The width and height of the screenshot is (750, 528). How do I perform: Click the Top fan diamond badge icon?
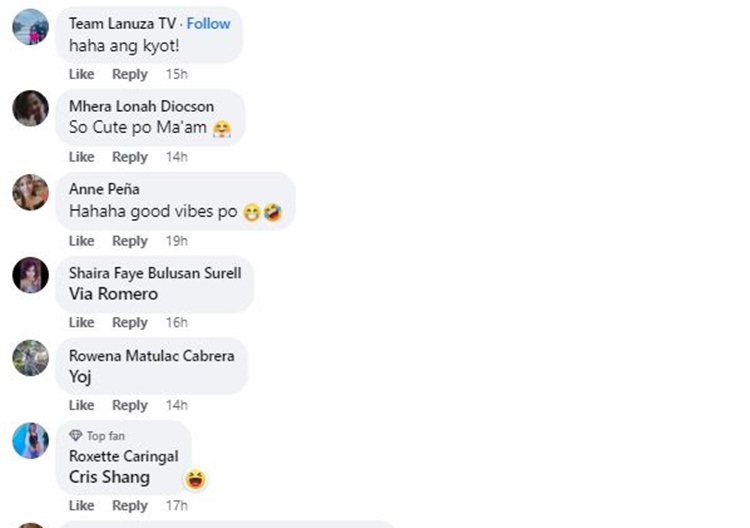(75, 436)
